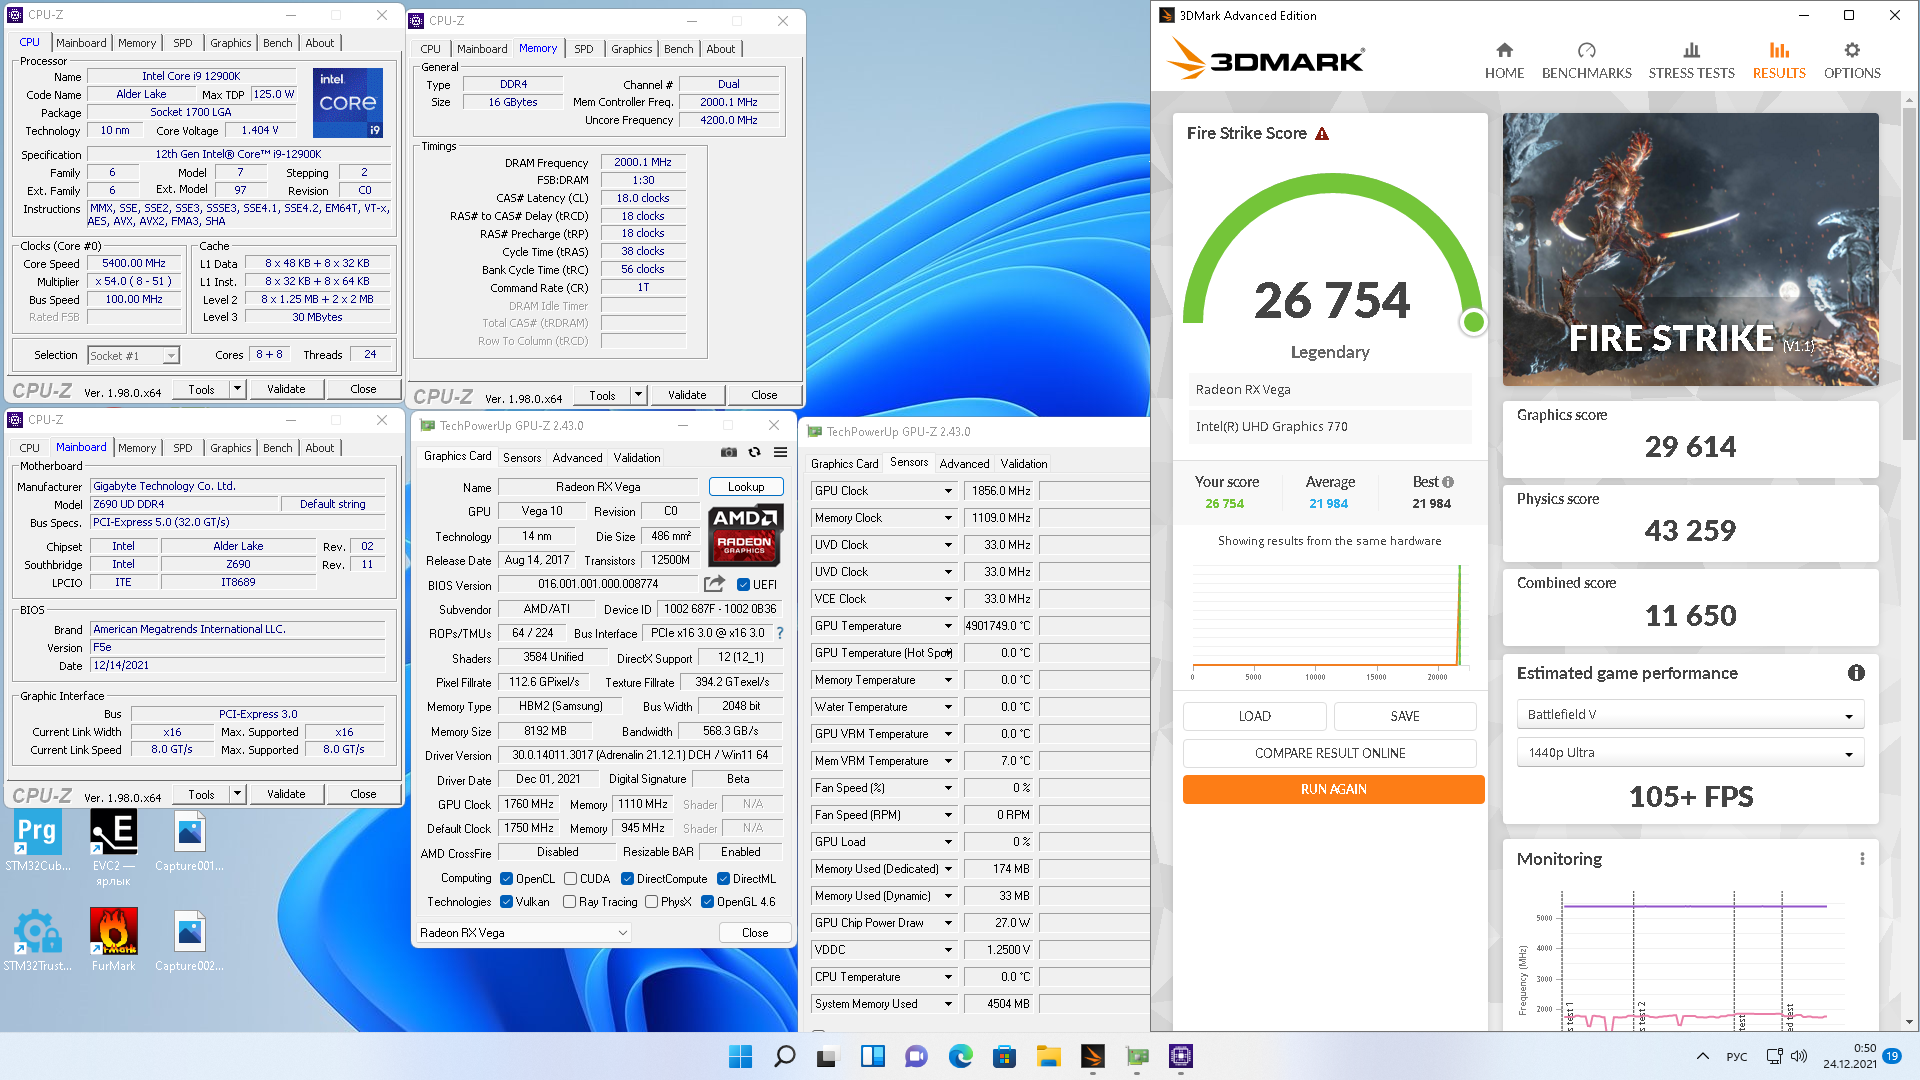
Task: Click COMPARE RESULT ONLINE button
Action: pyautogui.click(x=1330, y=753)
